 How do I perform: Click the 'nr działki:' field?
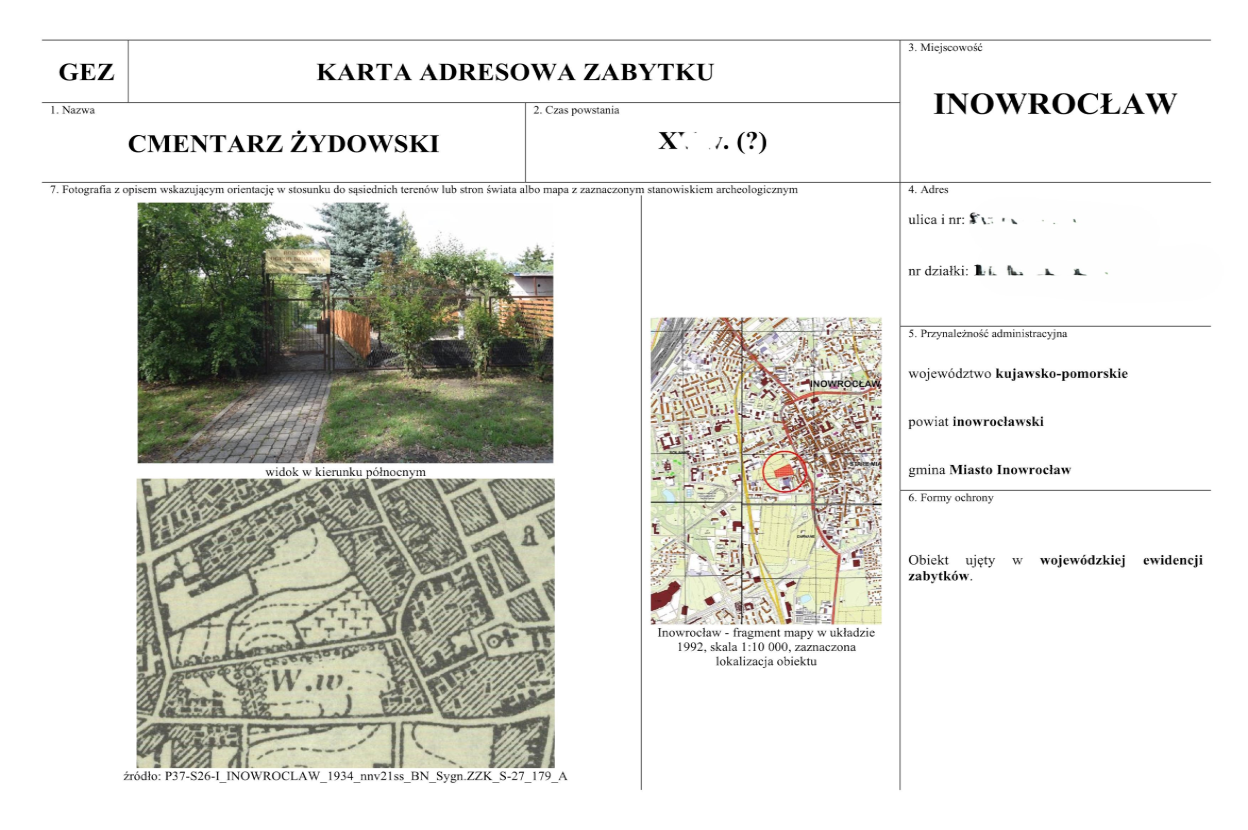1010,270
